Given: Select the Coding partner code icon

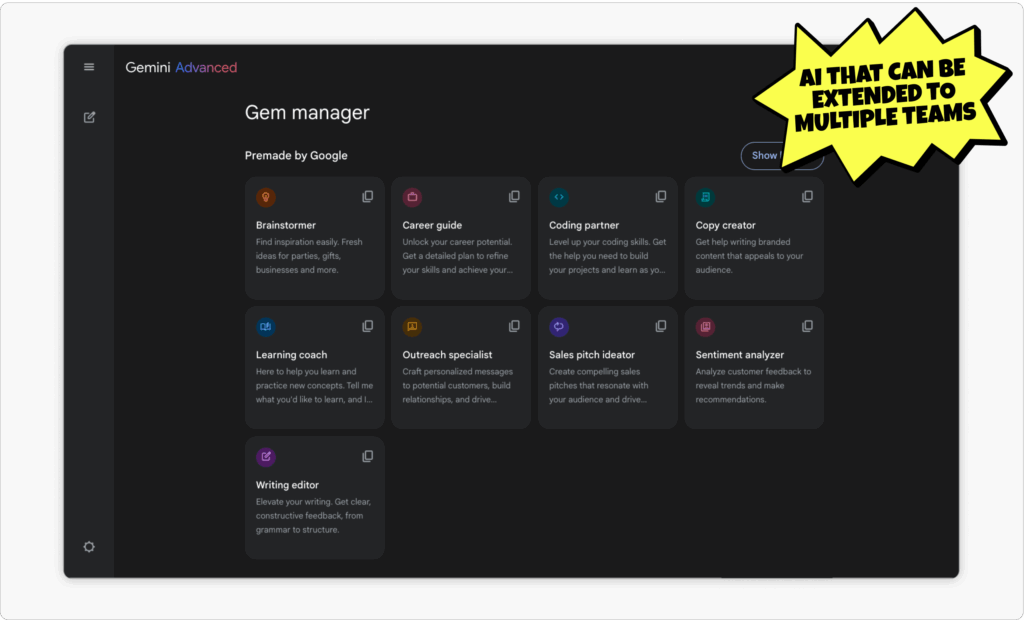Looking at the screenshot, I should pyautogui.click(x=558, y=196).
